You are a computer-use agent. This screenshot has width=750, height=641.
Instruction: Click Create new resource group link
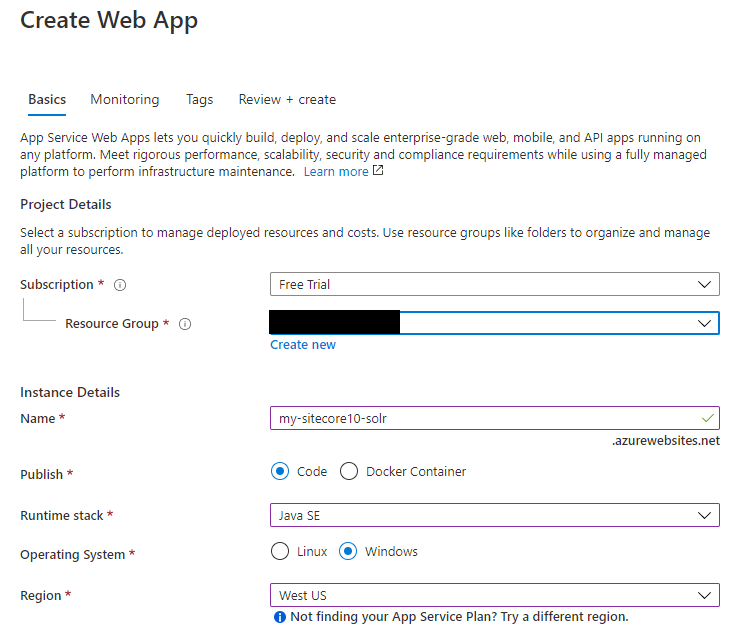click(303, 345)
